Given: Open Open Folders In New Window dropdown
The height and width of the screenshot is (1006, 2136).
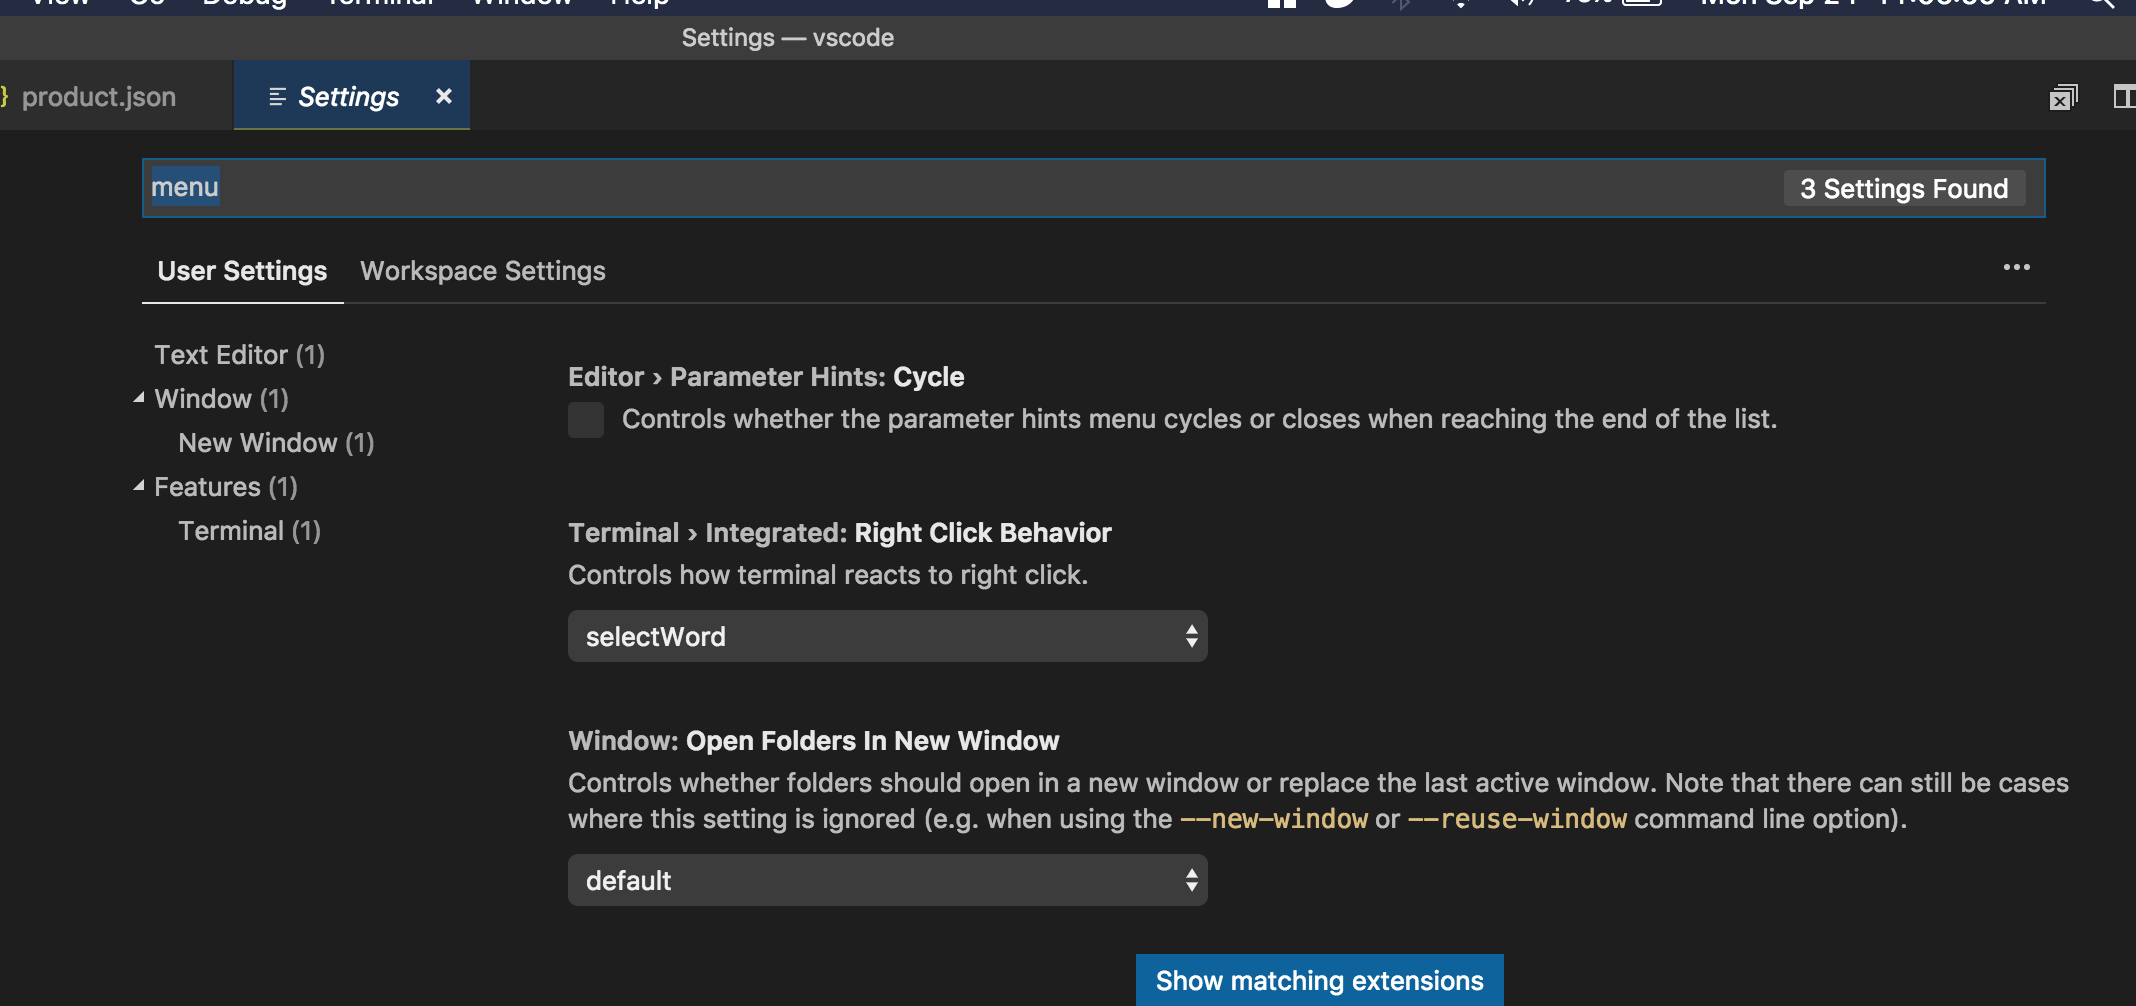Looking at the screenshot, I should point(887,880).
